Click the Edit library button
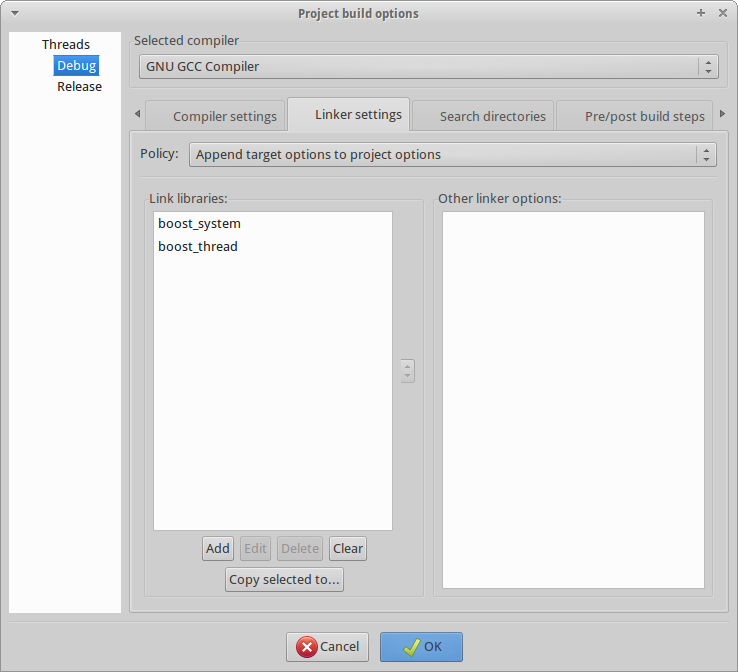 pos(255,549)
